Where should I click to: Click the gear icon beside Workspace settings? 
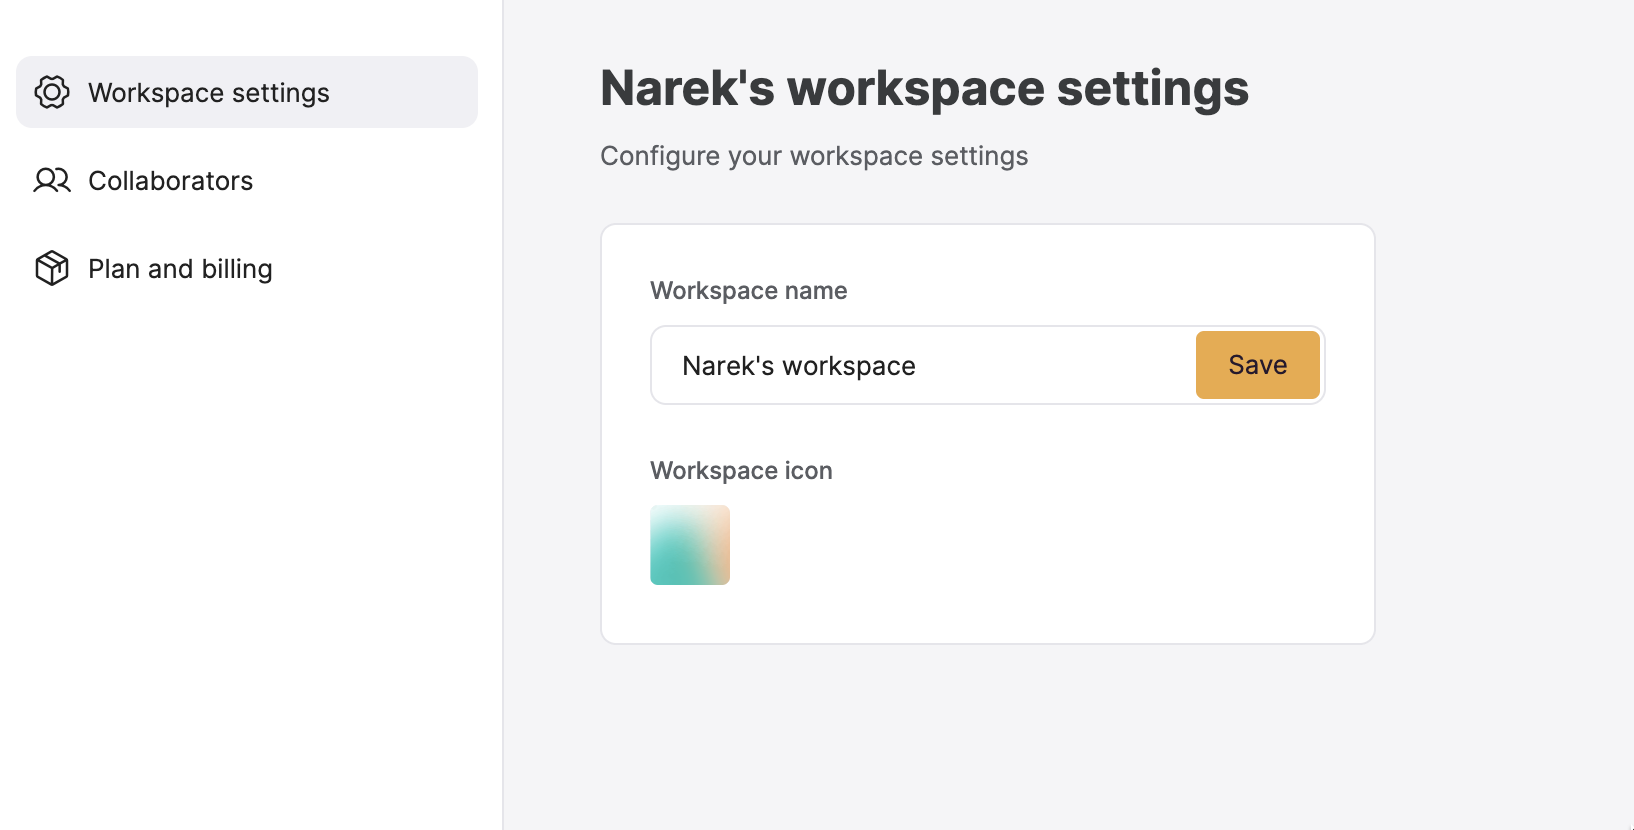click(x=52, y=92)
